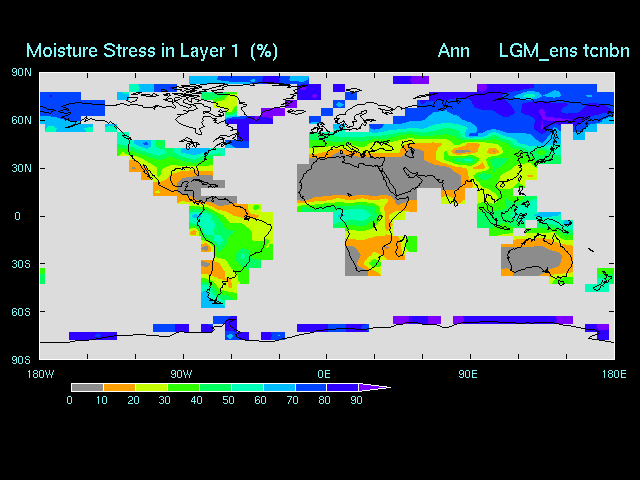Image resolution: width=640 pixels, height=480 pixels.
Task: Click the 180W longitude axis label
Action: [40, 373]
